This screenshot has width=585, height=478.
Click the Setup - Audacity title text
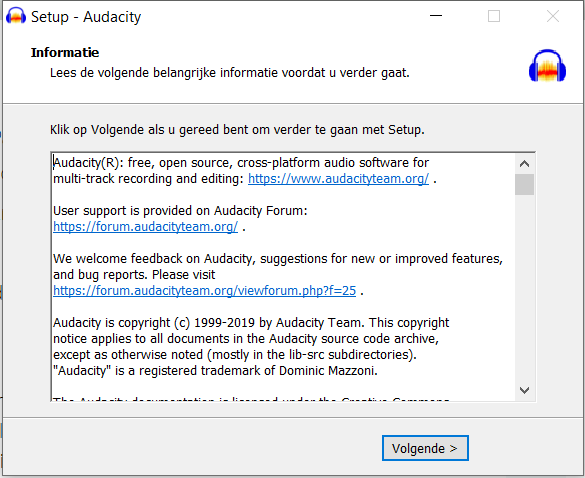[x=86, y=17]
